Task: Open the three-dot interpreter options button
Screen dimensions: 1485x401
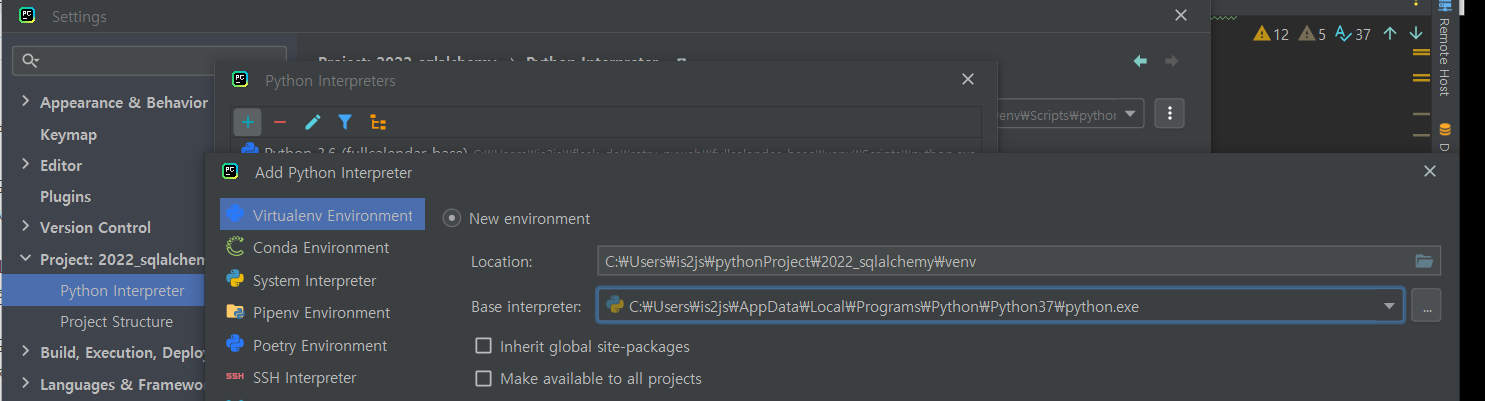Action: click(1169, 113)
